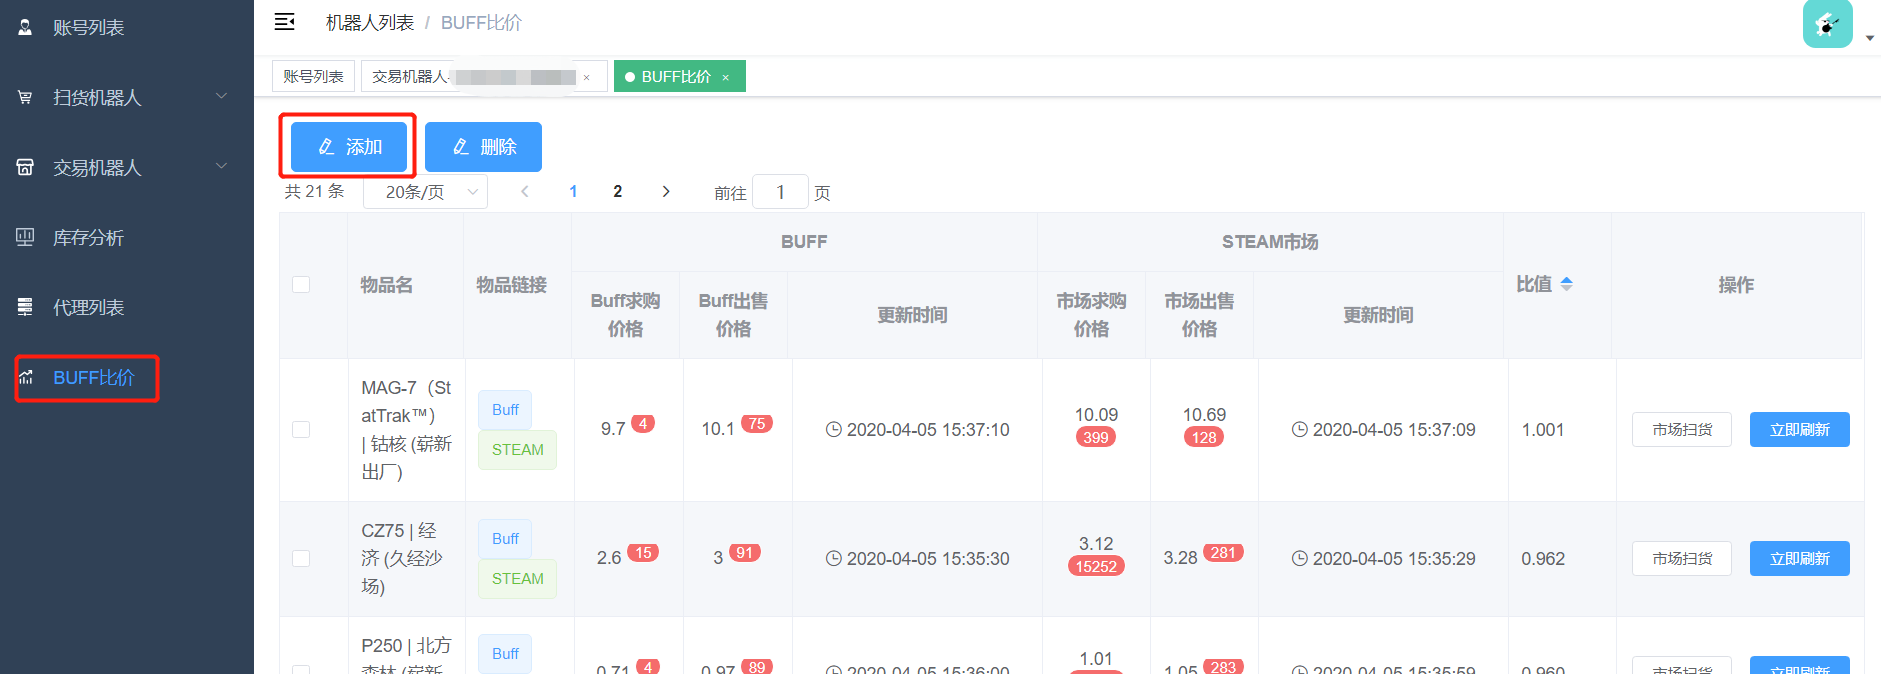This screenshot has width=1881, height=674.
Task: Click the 市场出售价格 column header
Action: pos(1199,314)
